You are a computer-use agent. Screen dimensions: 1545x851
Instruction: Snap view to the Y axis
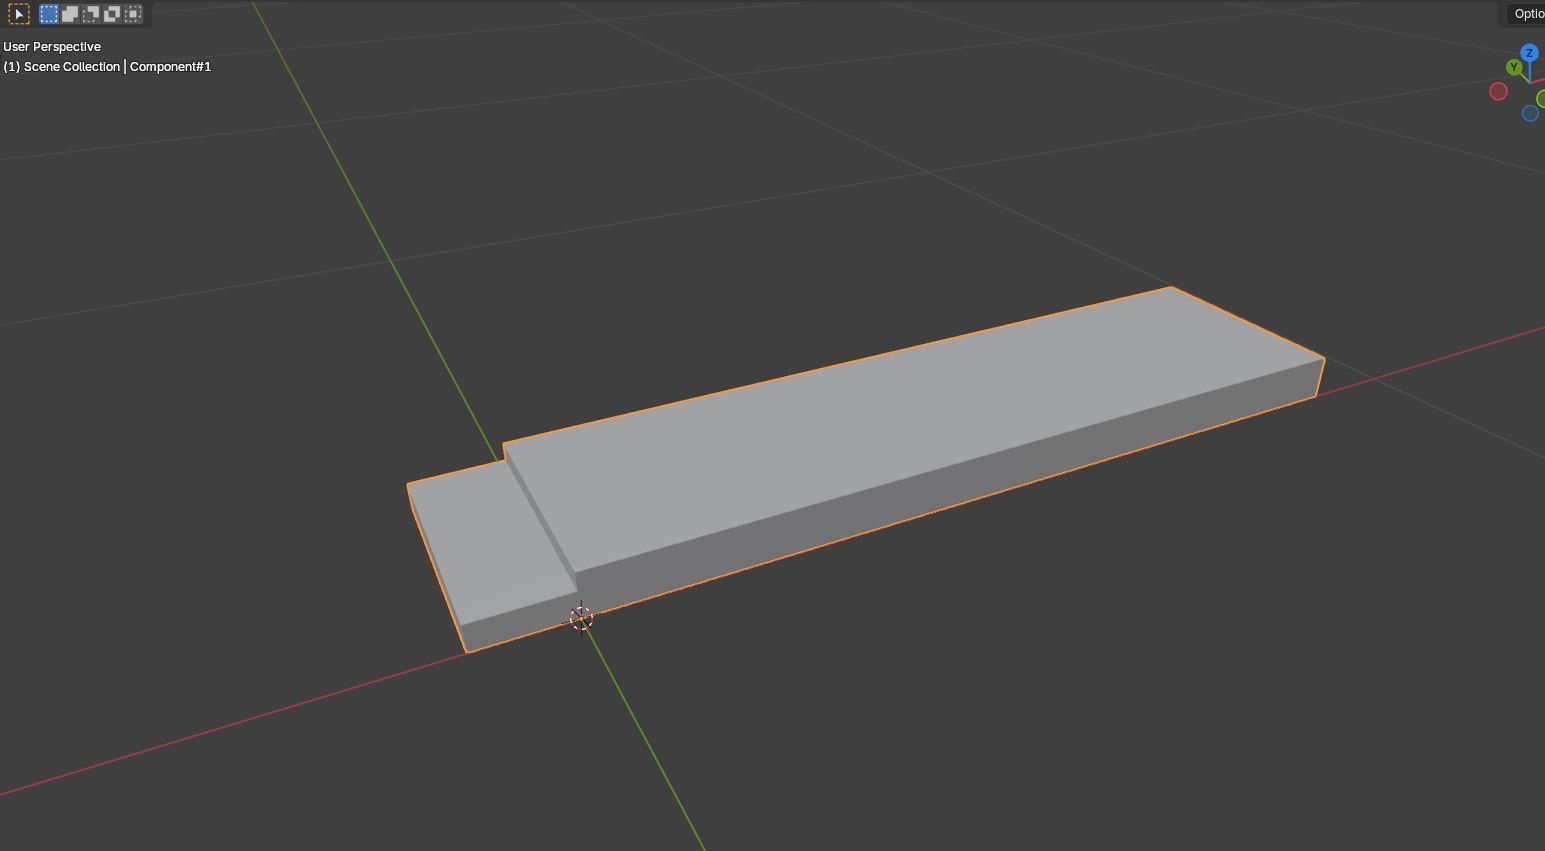click(1514, 68)
